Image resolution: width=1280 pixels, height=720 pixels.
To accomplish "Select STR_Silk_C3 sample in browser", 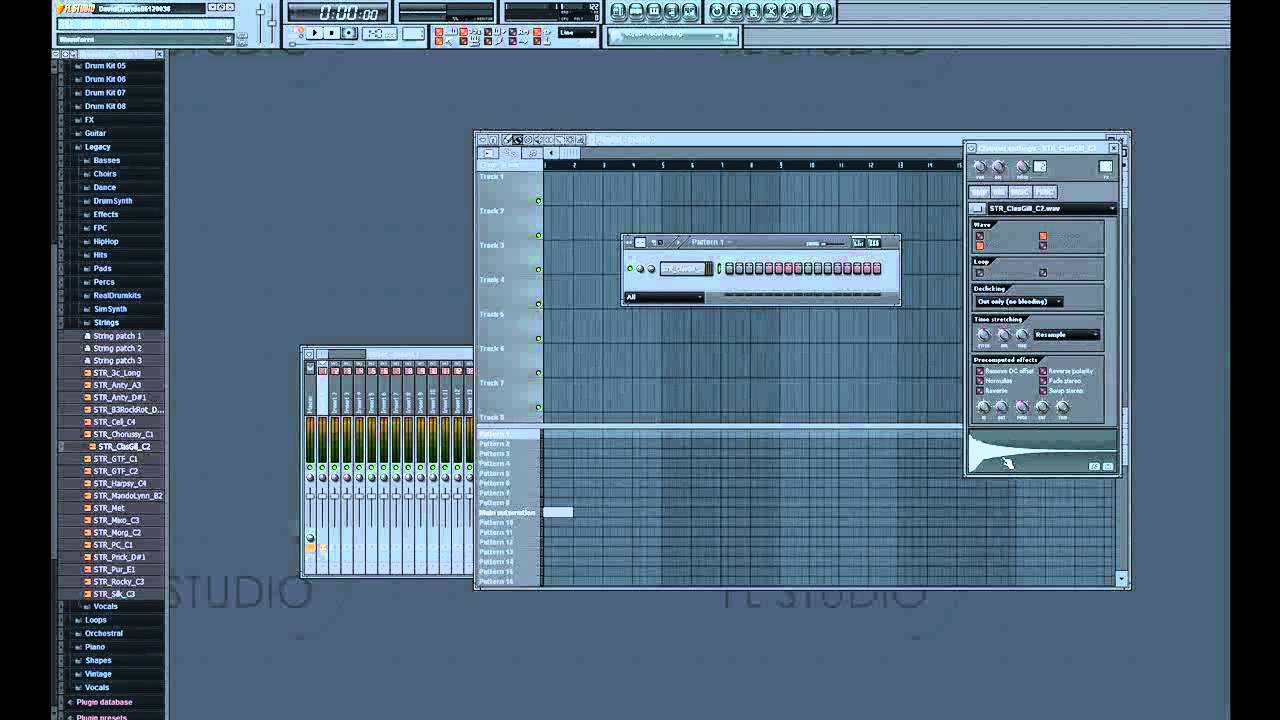I will (x=113, y=594).
